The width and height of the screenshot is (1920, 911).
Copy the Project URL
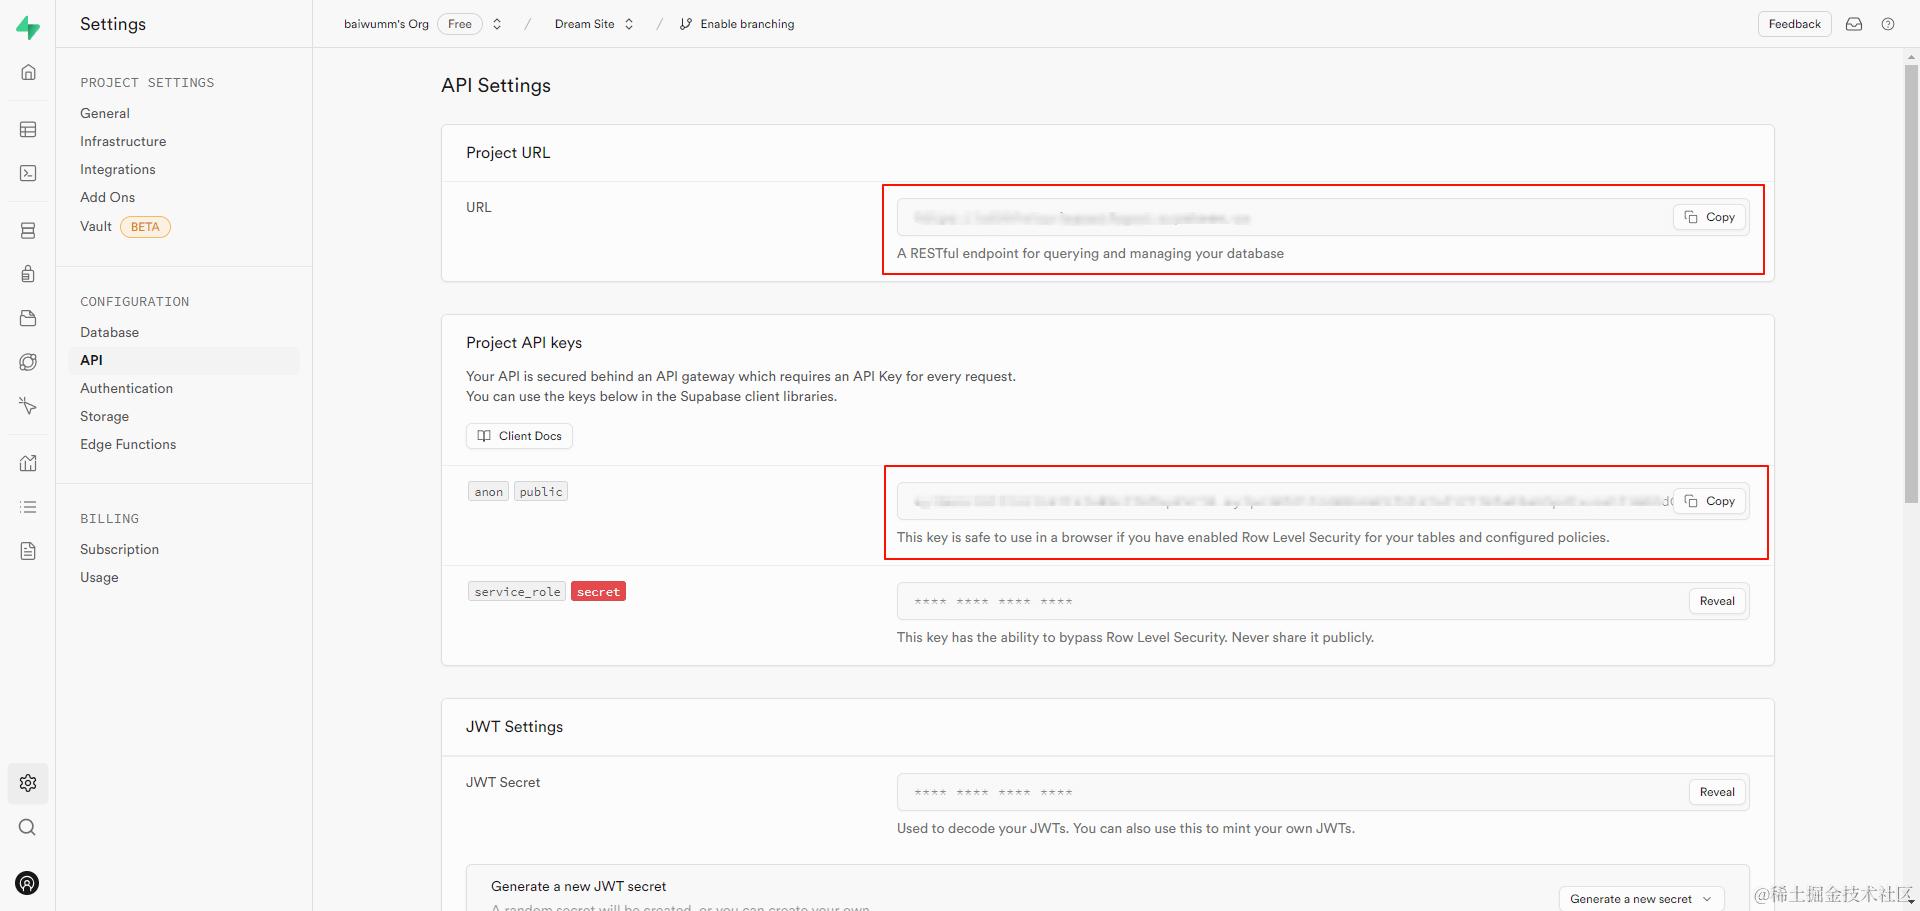1710,217
